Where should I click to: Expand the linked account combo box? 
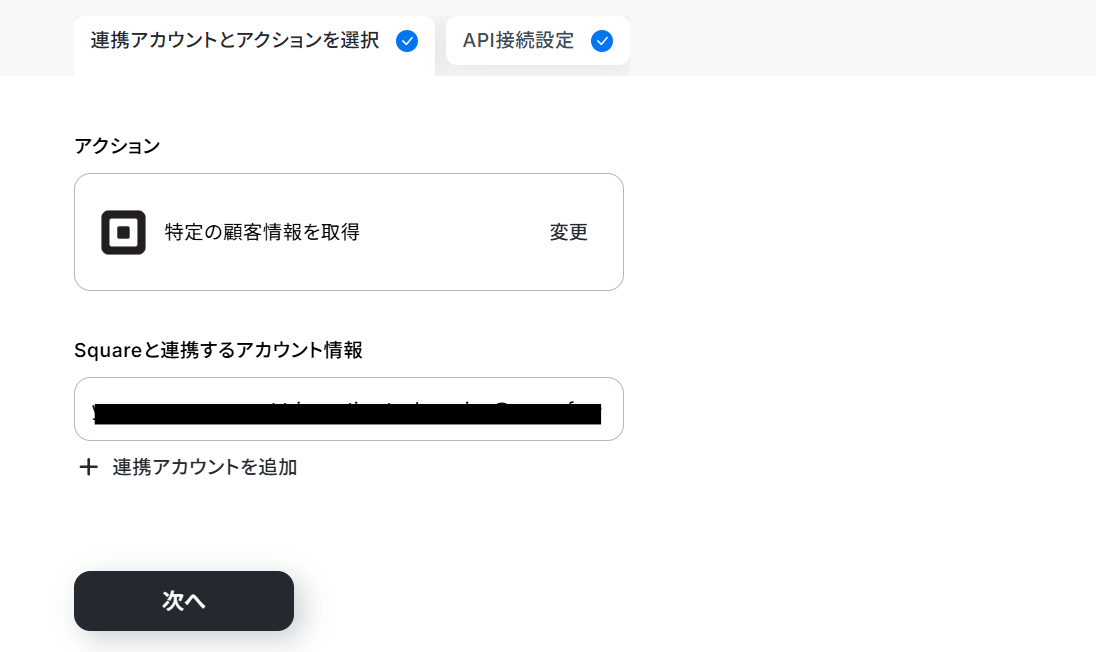tap(349, 409)
